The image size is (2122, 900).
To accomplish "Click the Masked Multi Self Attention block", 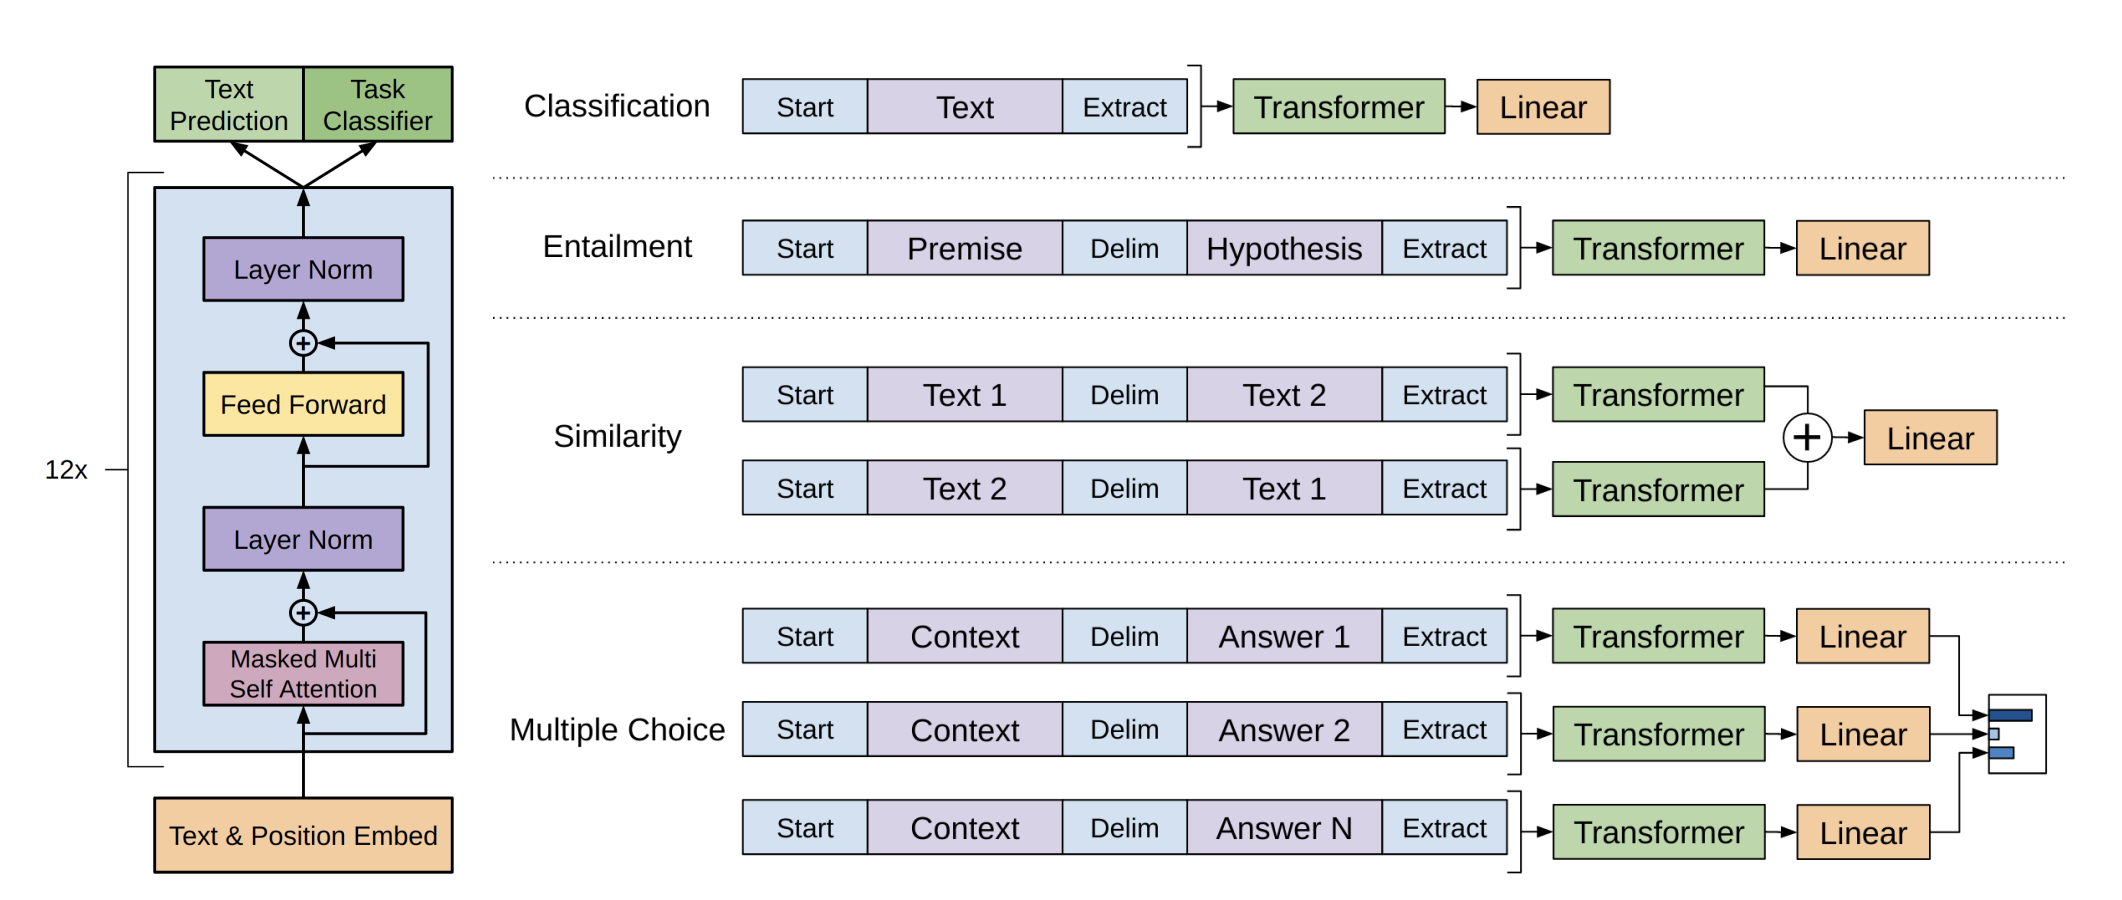I will coord(303,674).
